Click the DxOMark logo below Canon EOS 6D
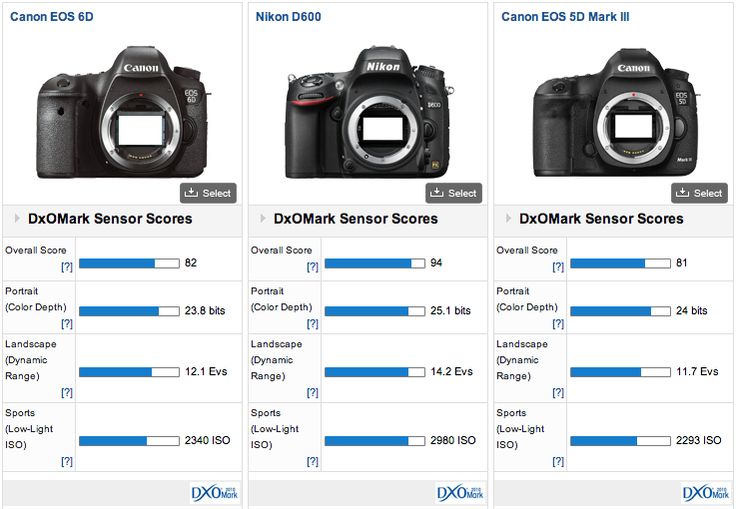Image resolution: width=736 pixels, height=509 pixels. (215, 493)
